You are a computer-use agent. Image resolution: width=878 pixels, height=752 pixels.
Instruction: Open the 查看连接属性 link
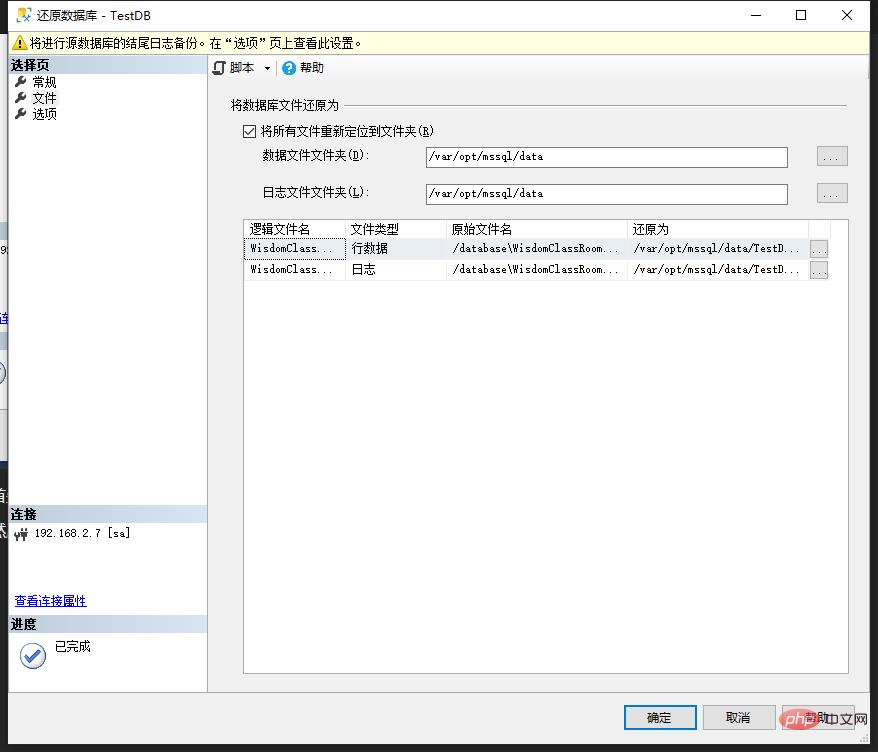click(x=50, y=601)
